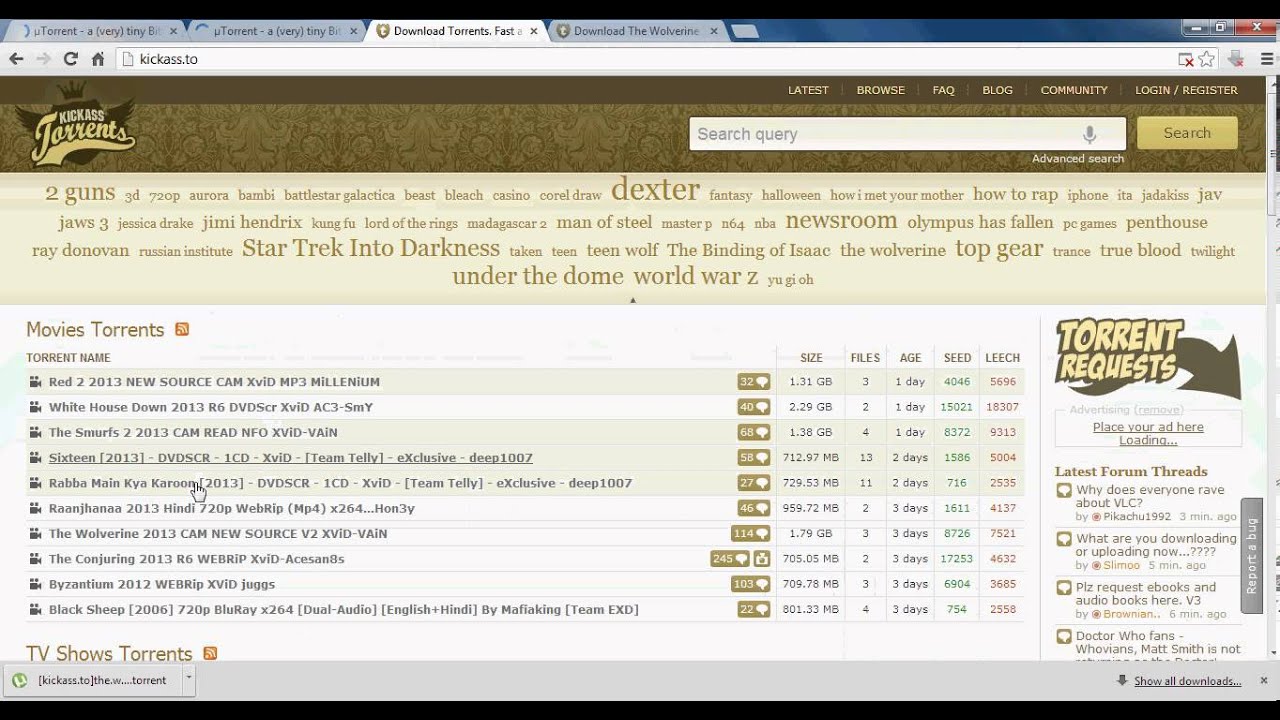
Task: Switch to the second µTorrent browser tab
Action: point(277,31)
